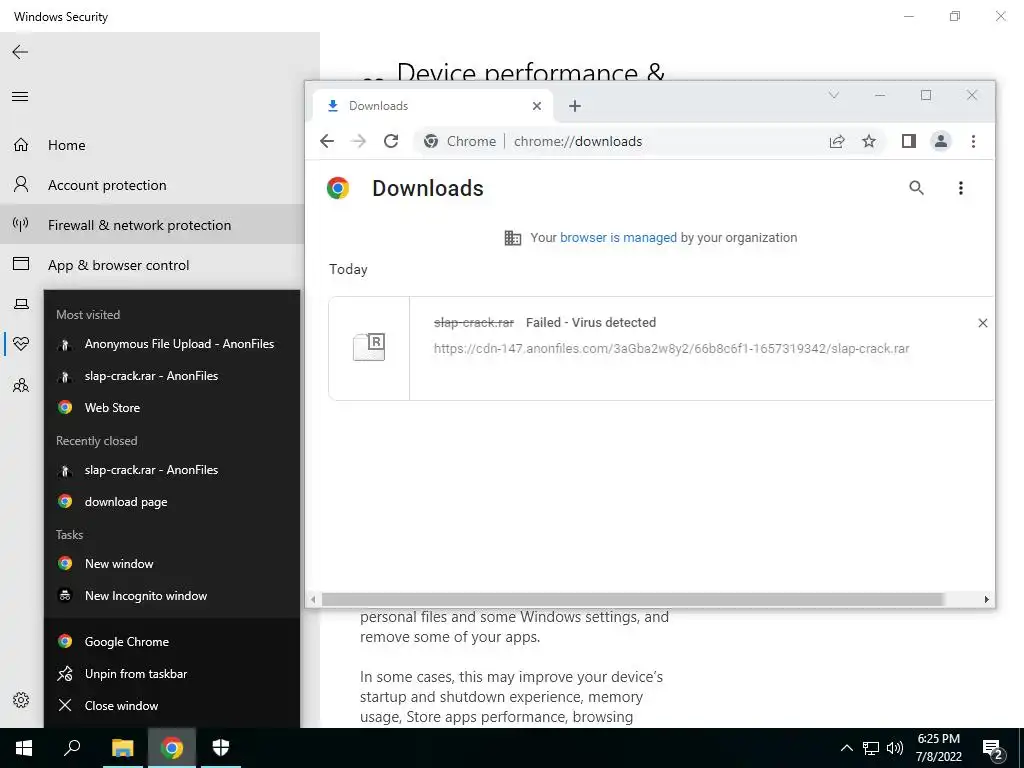Search downloads with magnifier icon
Viewport: 1024px width, 768px height.
pyautogui.click(x=916, y=188)
